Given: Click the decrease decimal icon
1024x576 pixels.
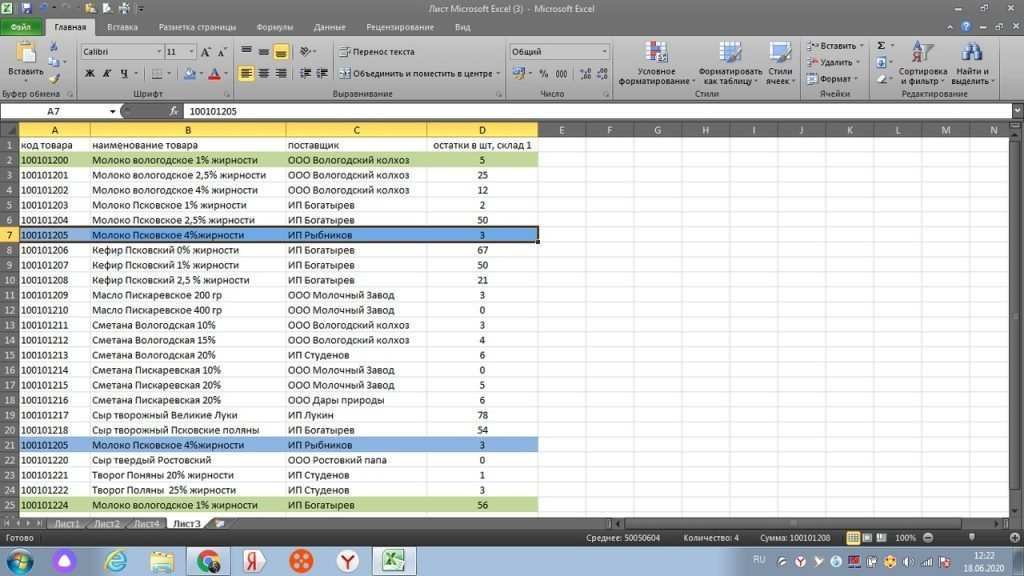Looking at the screenshot, I should (x=602, y=74).
